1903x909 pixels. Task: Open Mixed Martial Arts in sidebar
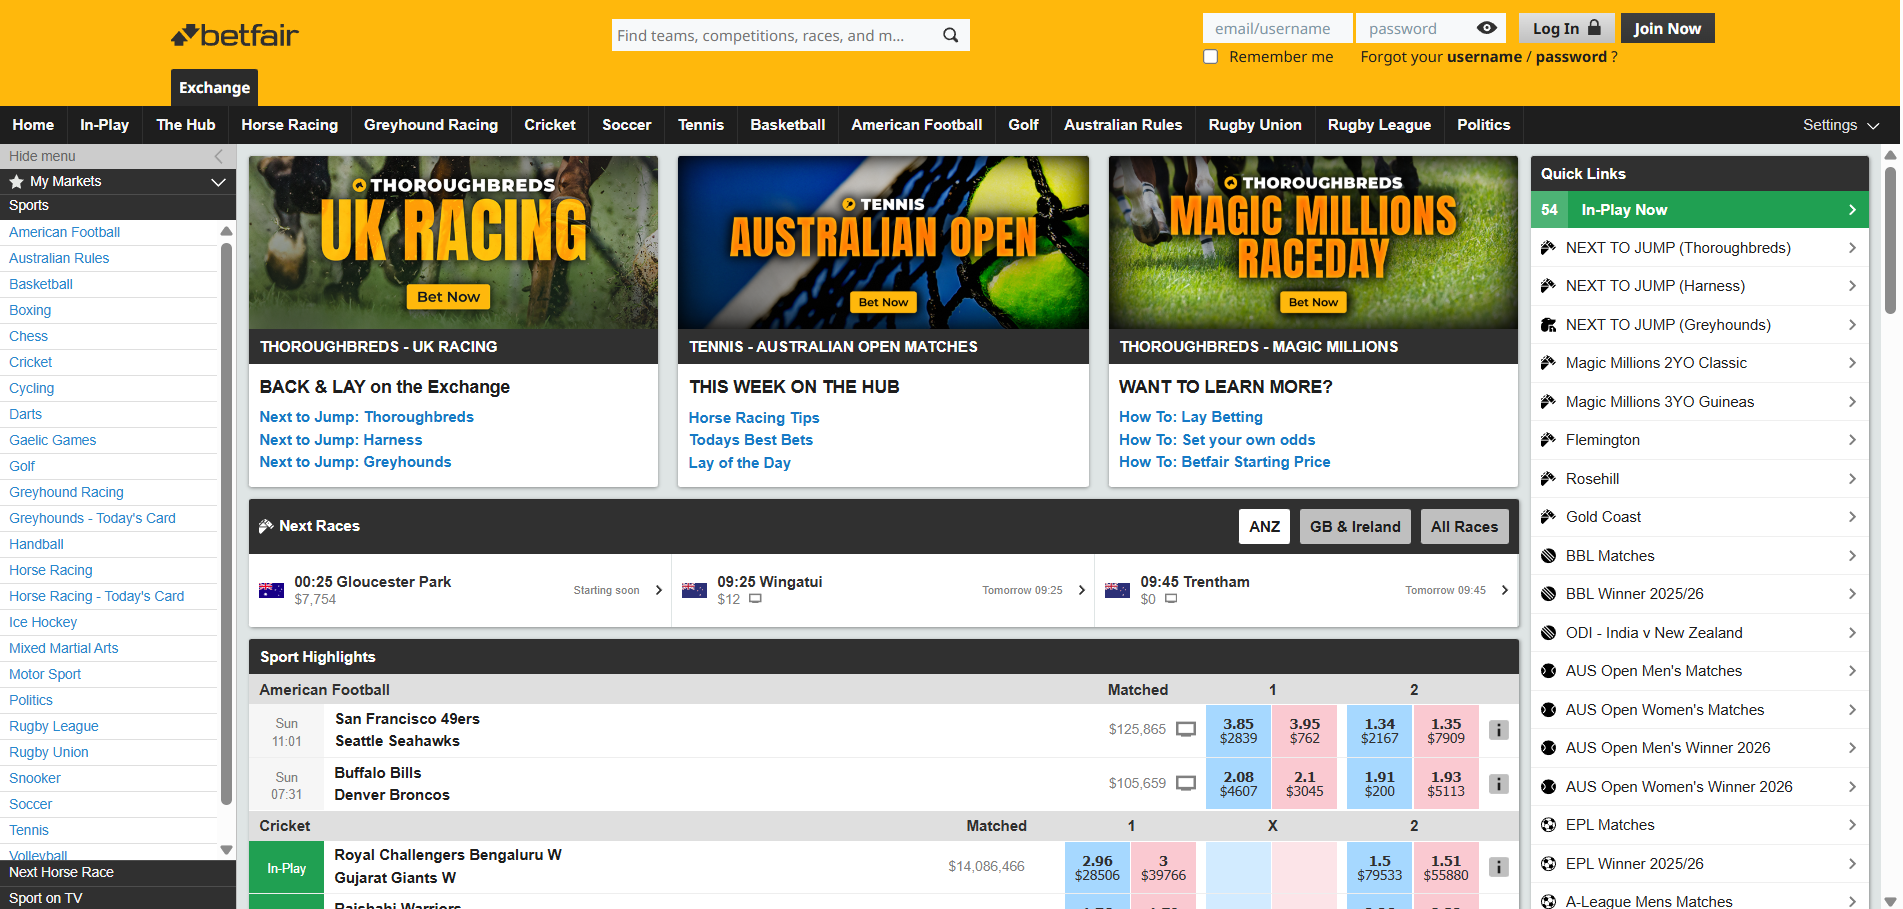pos(63,648)
